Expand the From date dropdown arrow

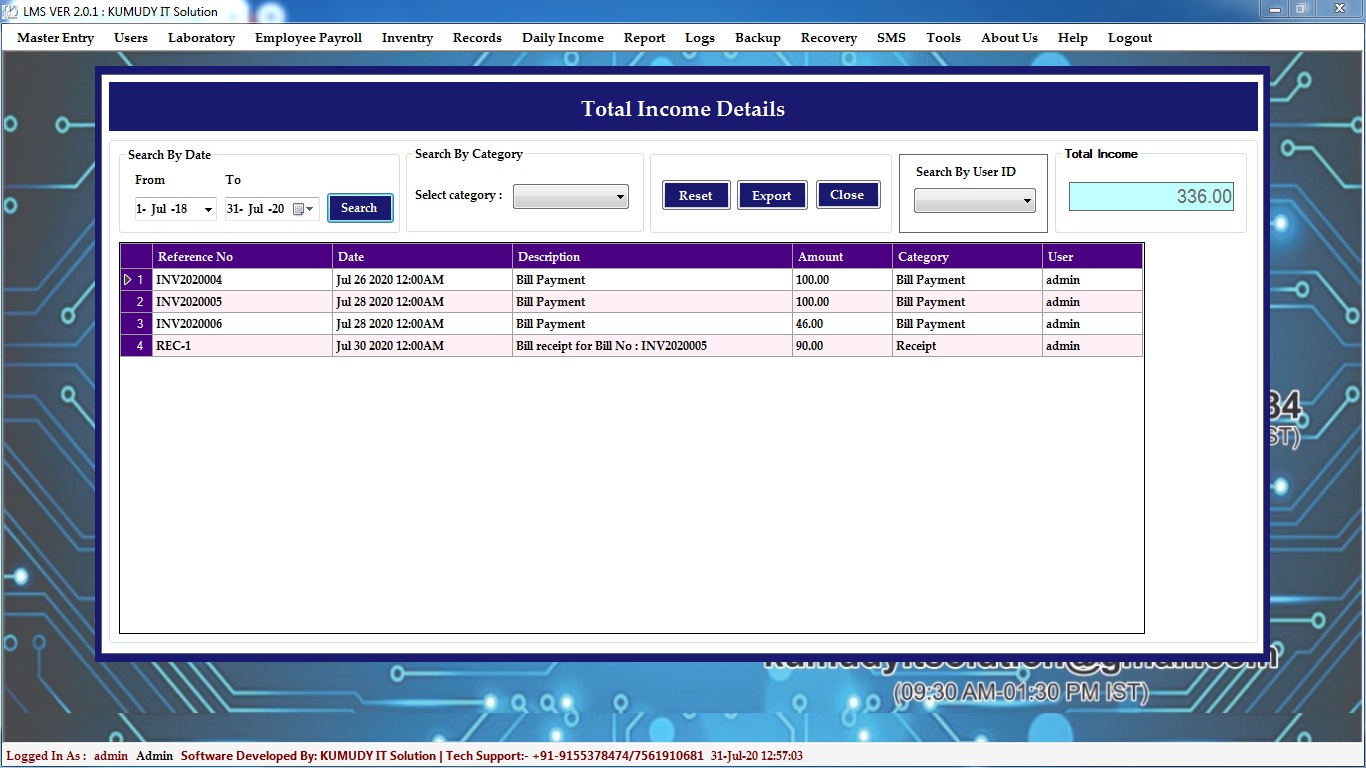(208, 209)
